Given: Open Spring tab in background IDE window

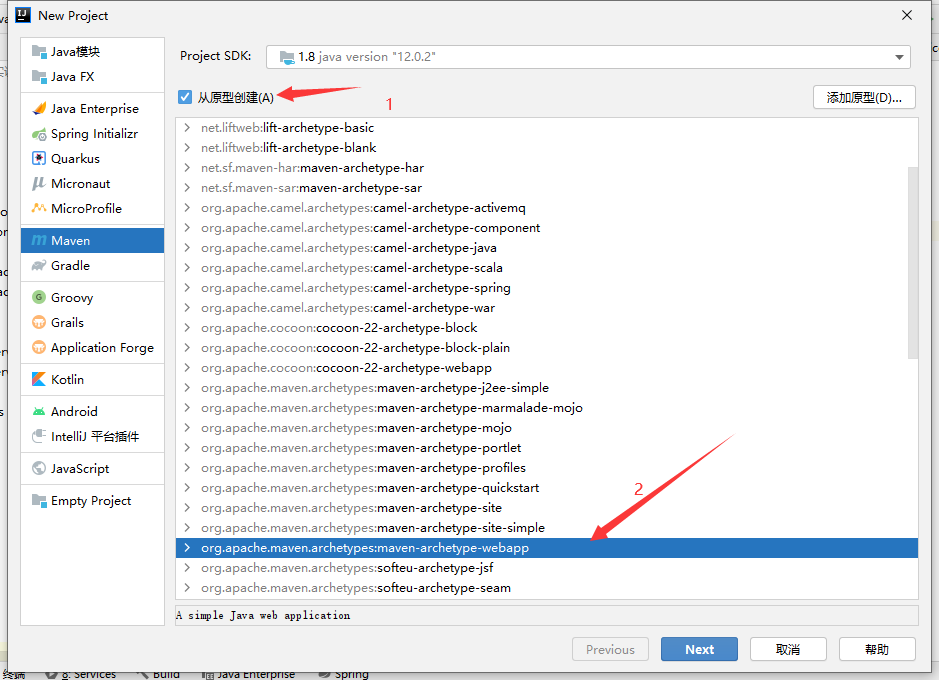Looking at the screenshot, I should [x=344, y=675].
